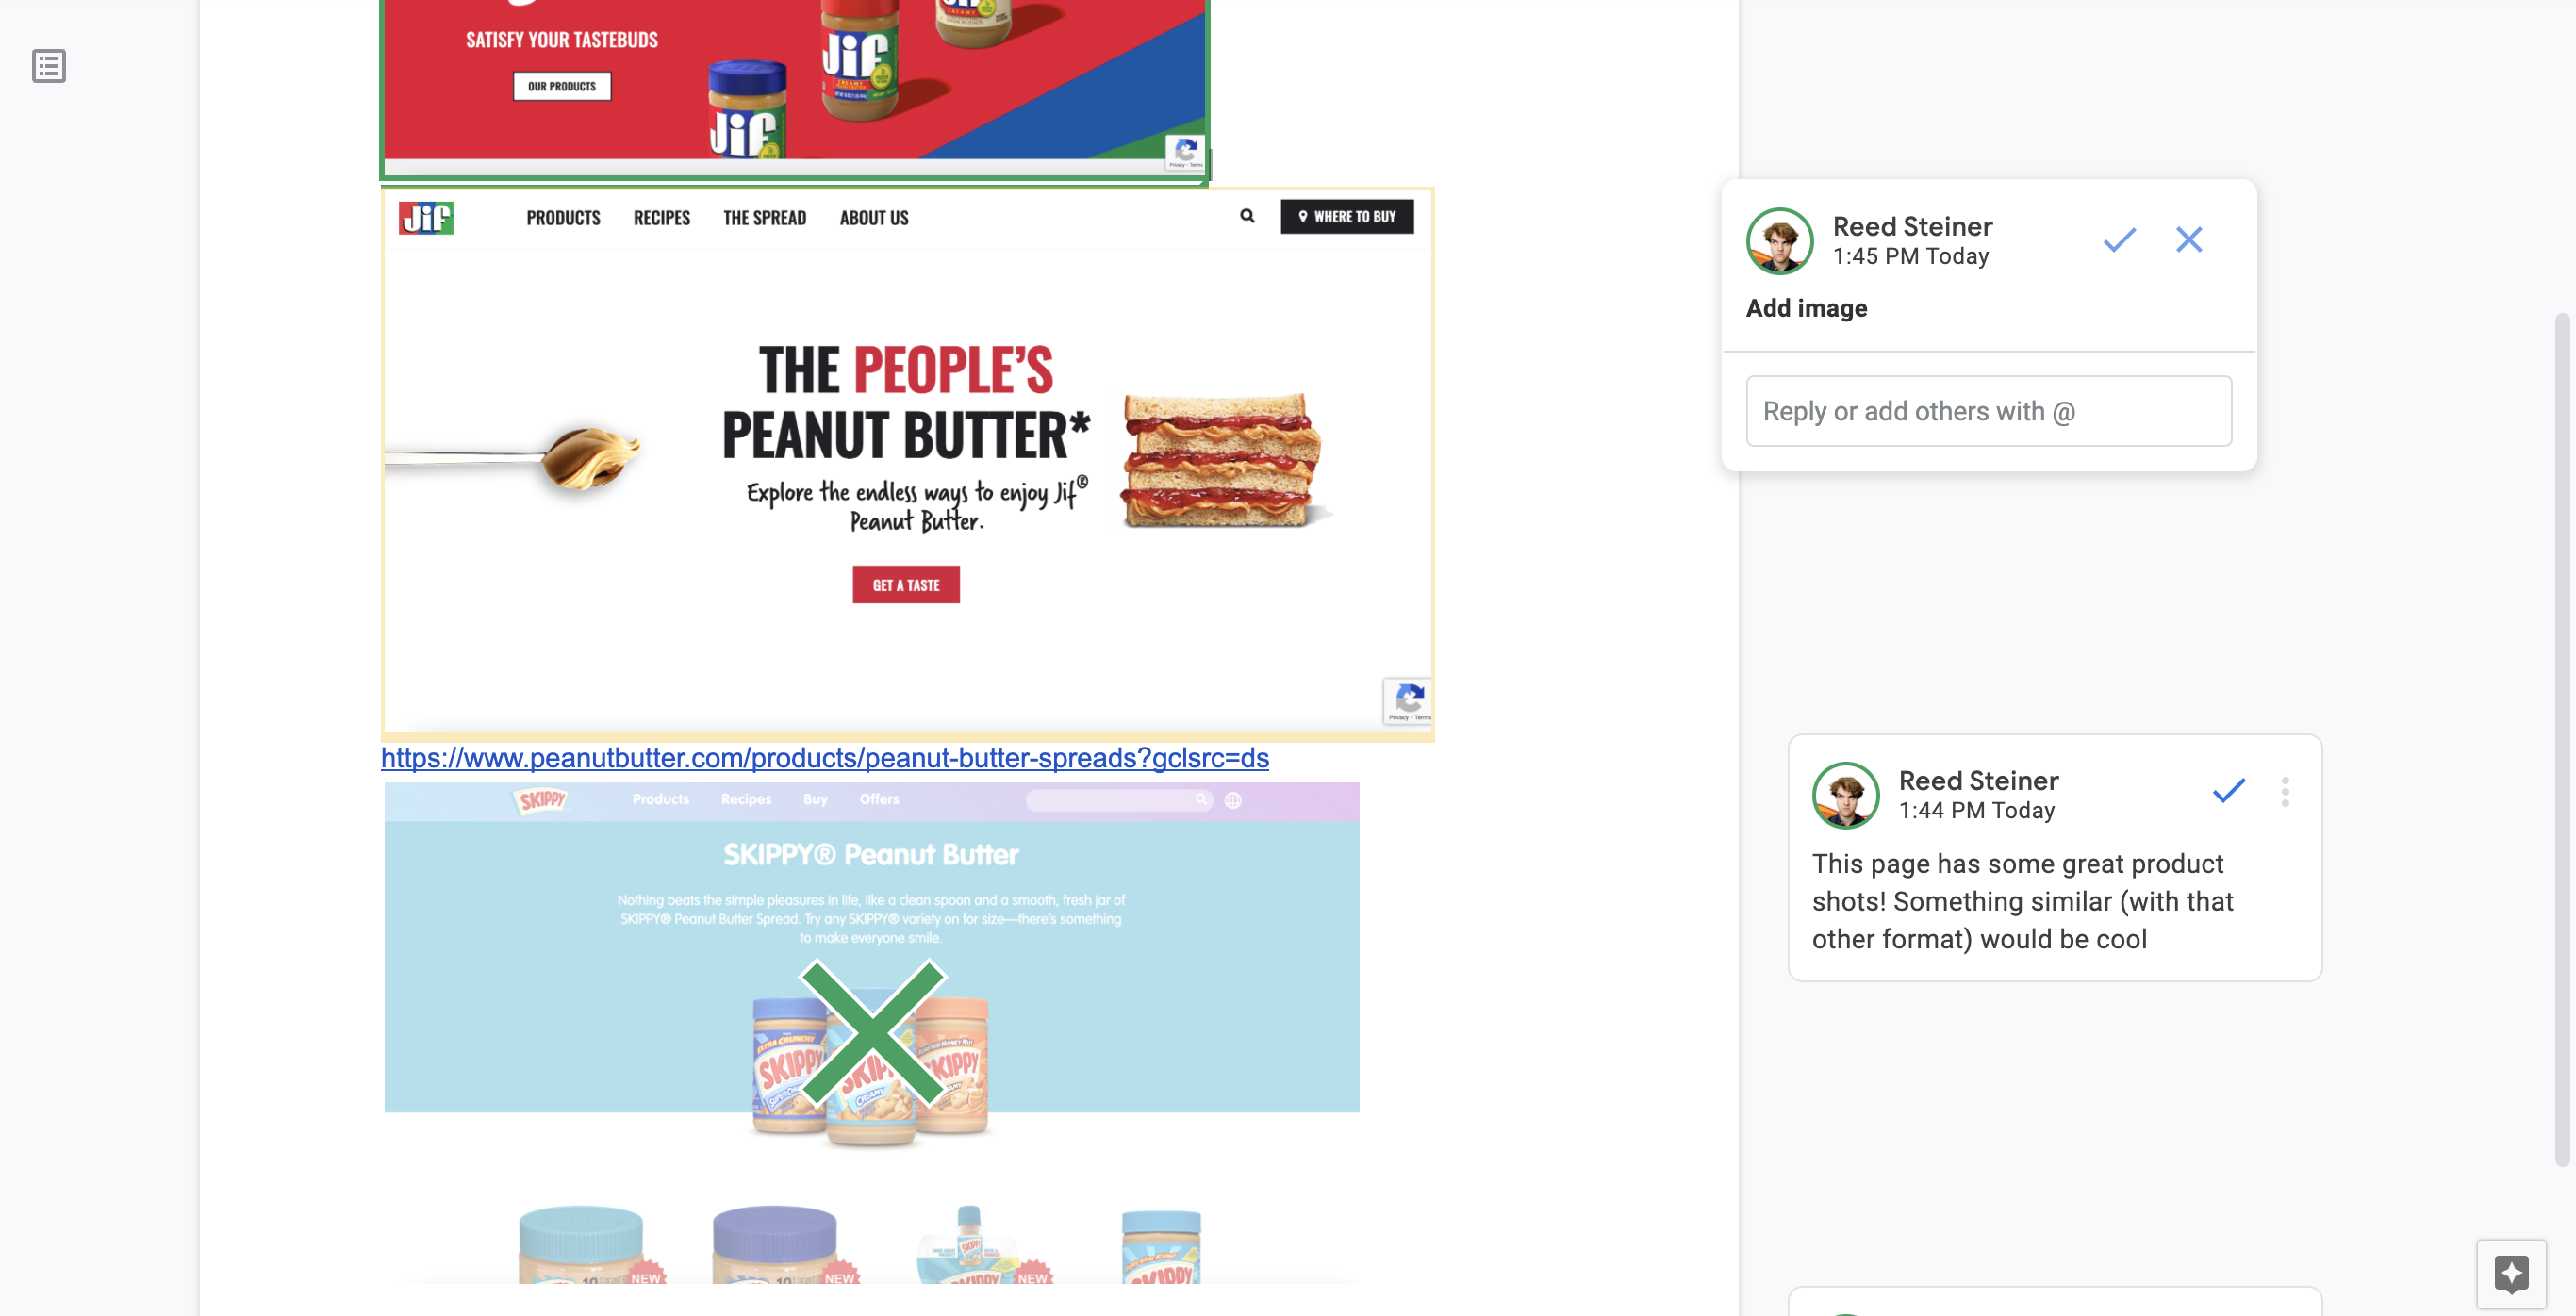Select the Skippy Peanut Butter screenshot
The width and height of the screenshot is (2576, 1316).
point(871,1032)
